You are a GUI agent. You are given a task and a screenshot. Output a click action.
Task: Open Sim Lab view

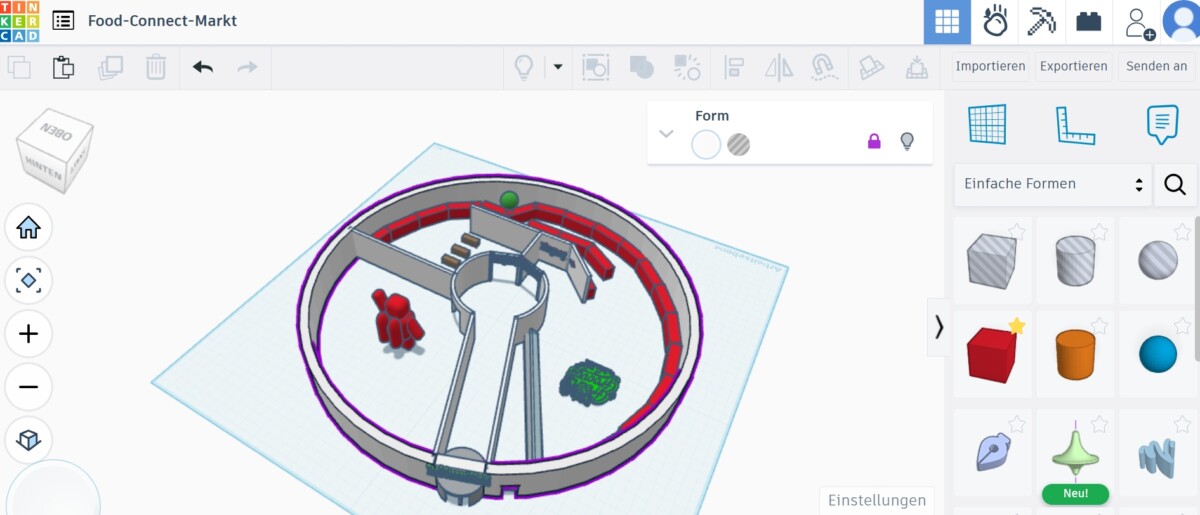click(995, 21)
